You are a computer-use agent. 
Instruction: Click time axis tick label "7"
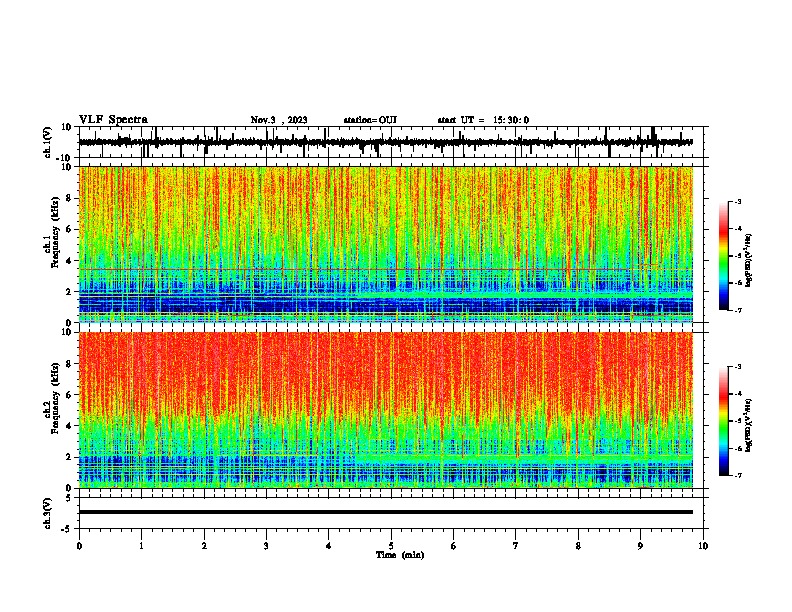(x=516, y=546)
